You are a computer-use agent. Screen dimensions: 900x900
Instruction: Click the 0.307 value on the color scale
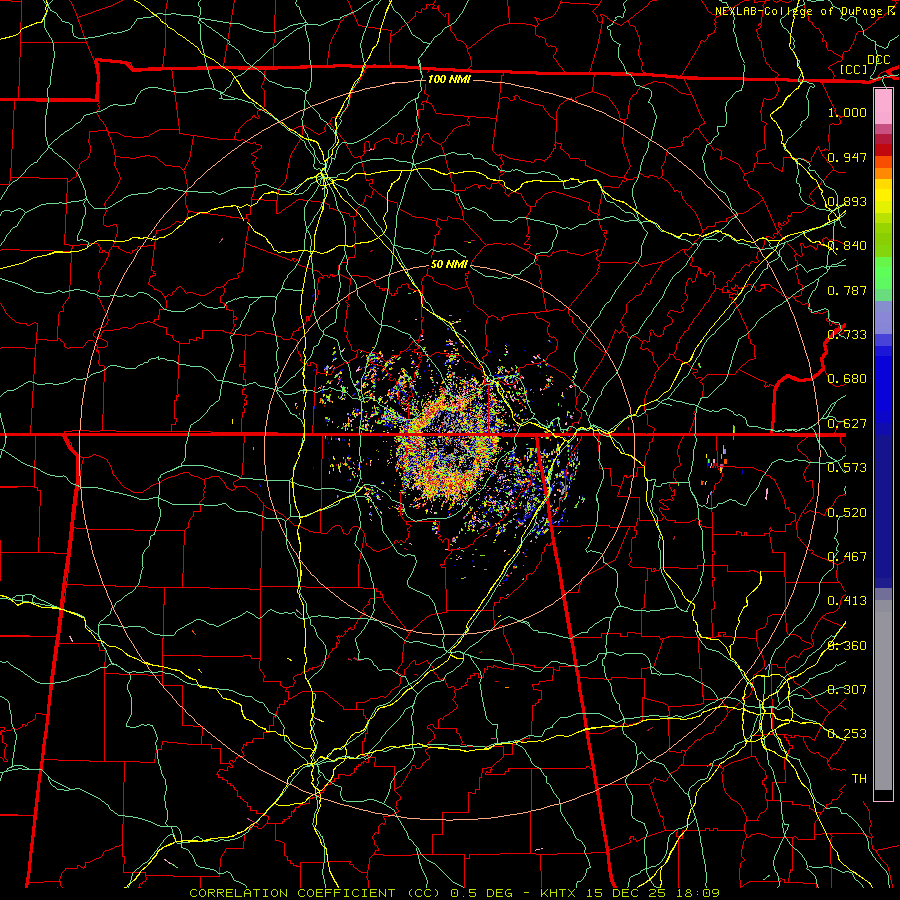(847, 690)
